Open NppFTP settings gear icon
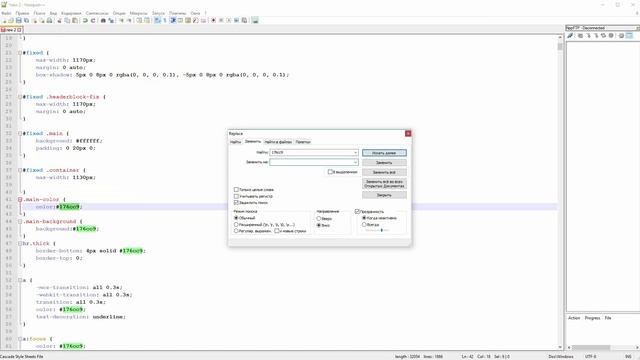 621,36
